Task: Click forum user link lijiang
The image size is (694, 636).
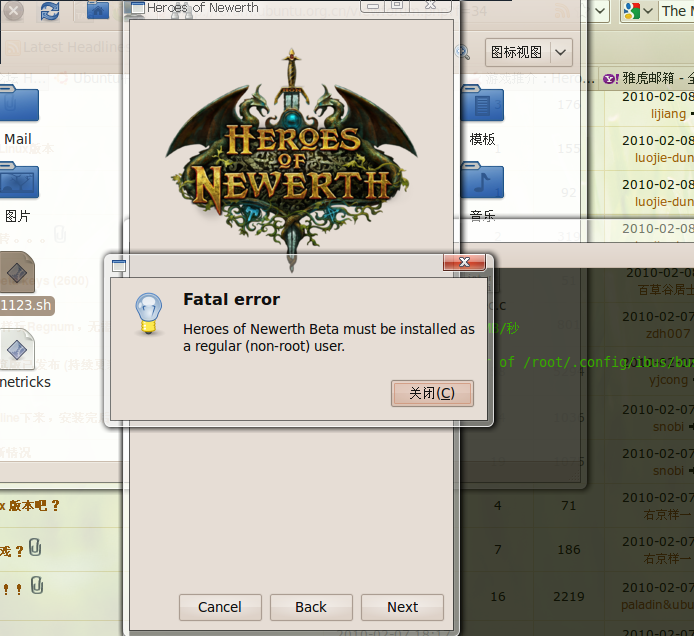Action: tap(668, 114)
